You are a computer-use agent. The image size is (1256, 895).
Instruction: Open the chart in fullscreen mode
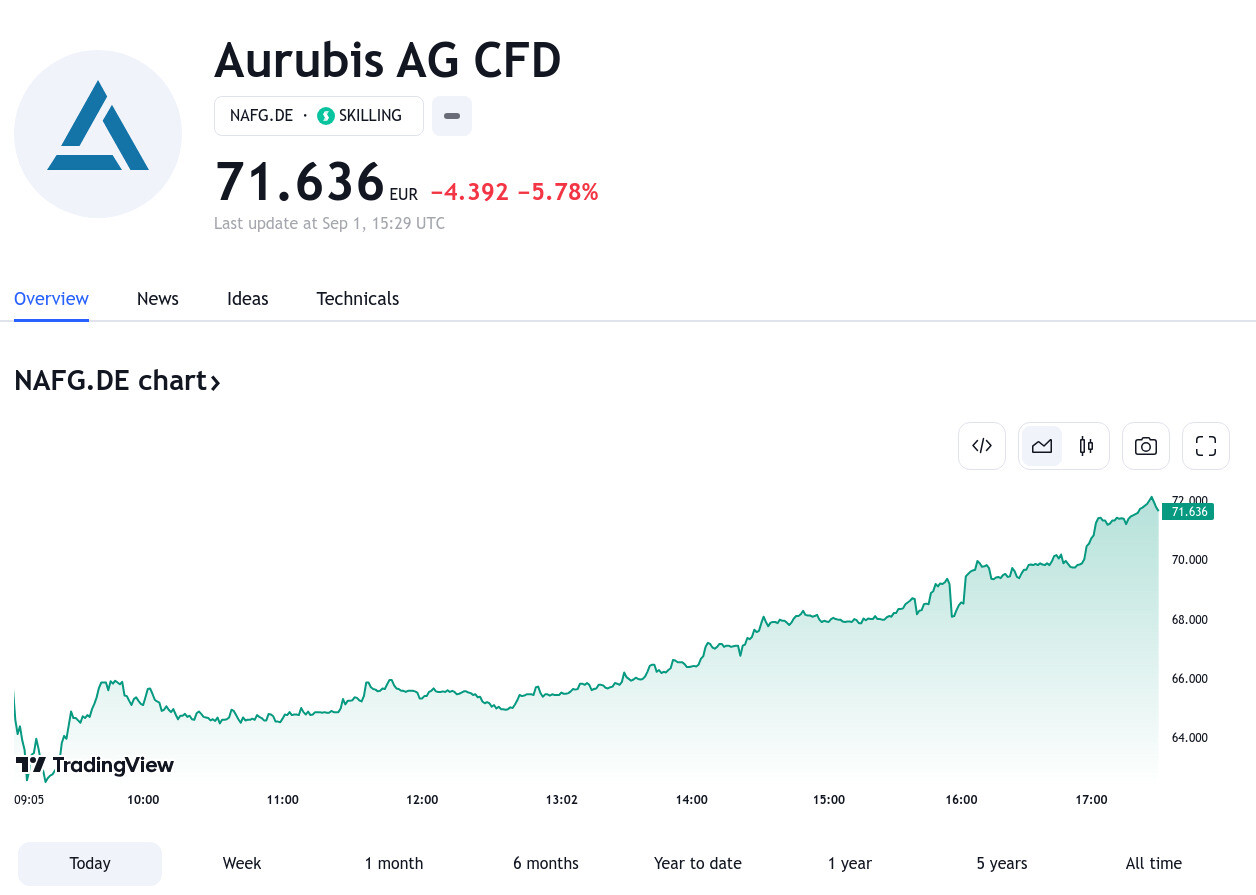tap(1206, 446)
